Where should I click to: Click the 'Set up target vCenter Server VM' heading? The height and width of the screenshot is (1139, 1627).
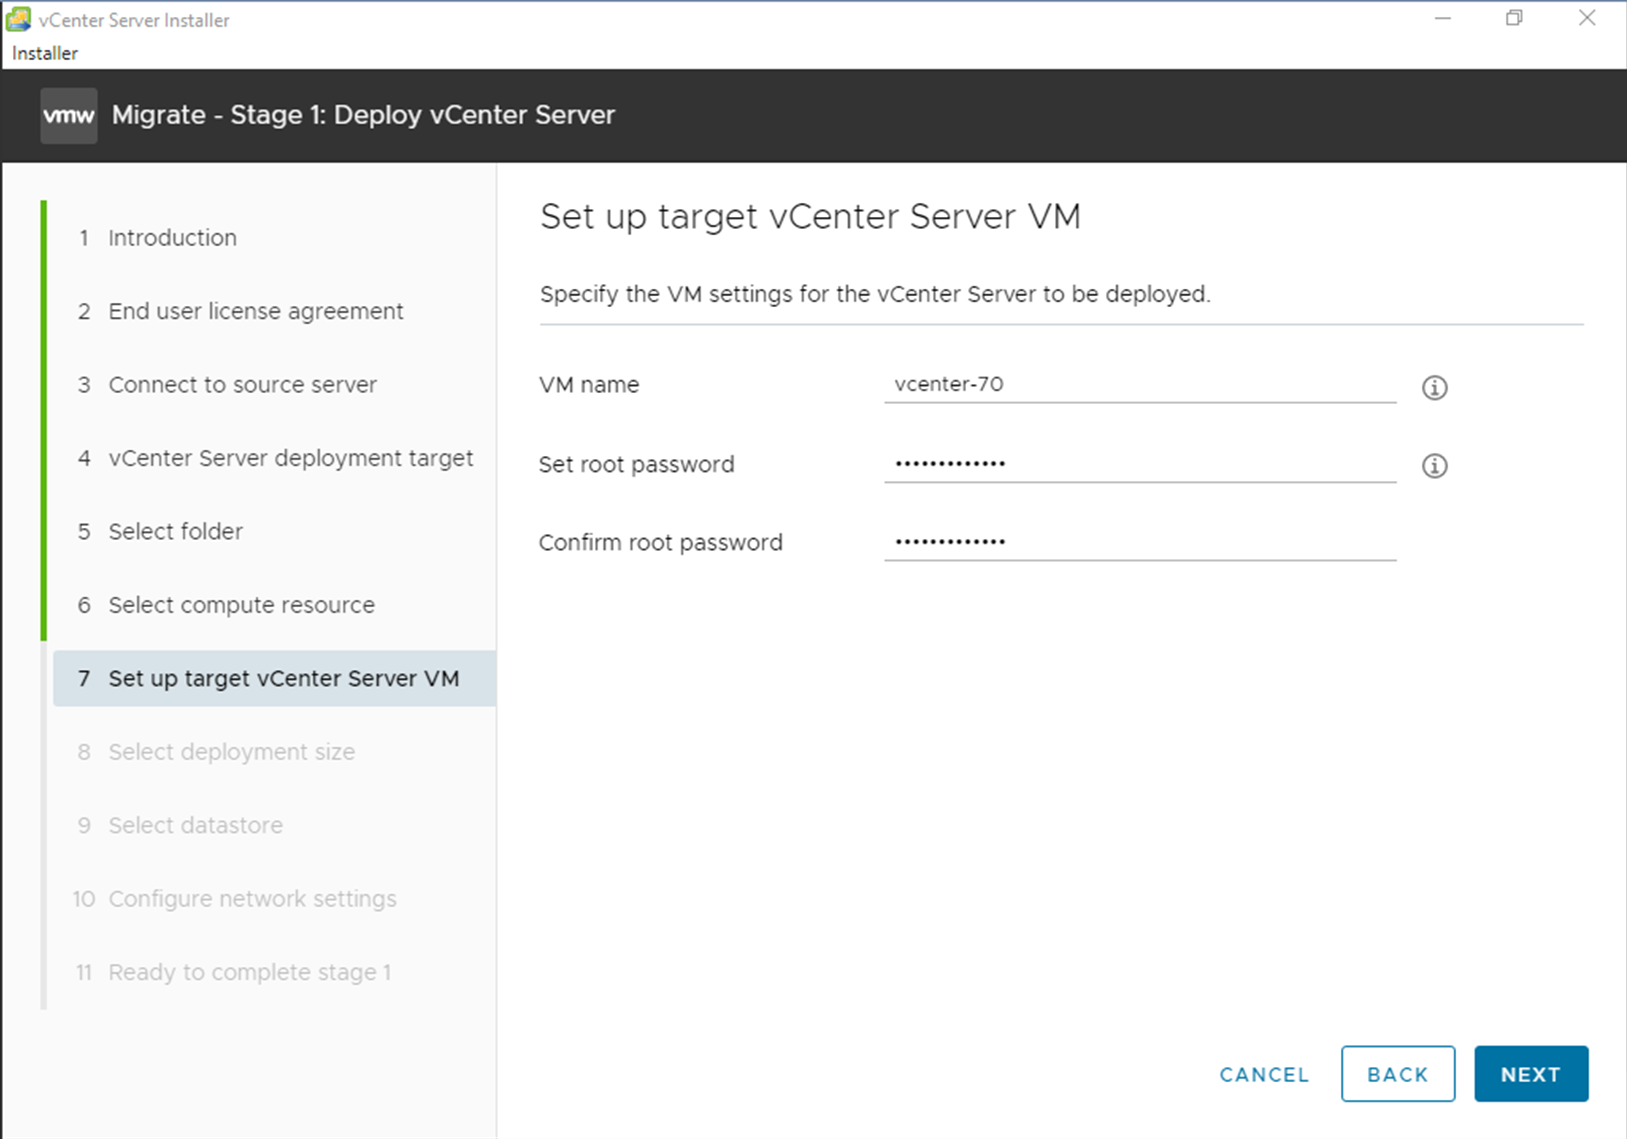[810, 217]
